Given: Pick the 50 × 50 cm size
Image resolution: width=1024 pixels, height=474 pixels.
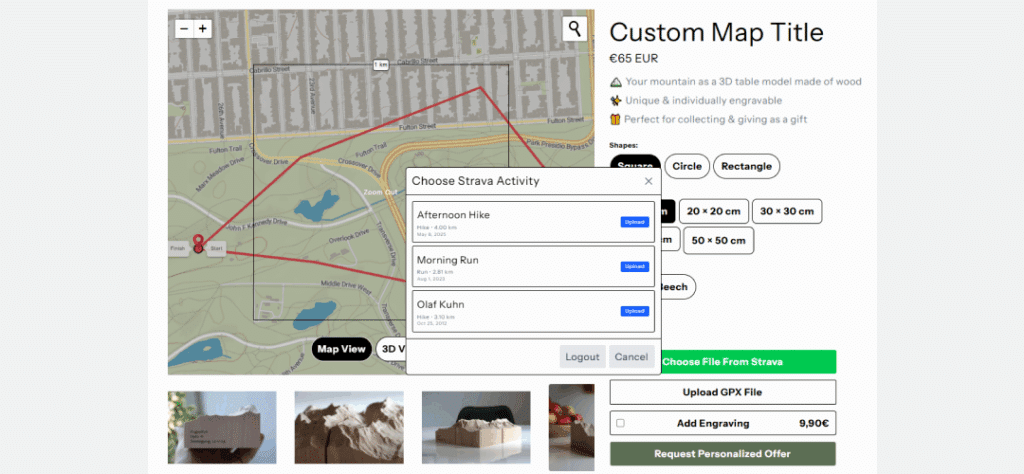Looking at the screenshot, I should click(x=719, y=240).
